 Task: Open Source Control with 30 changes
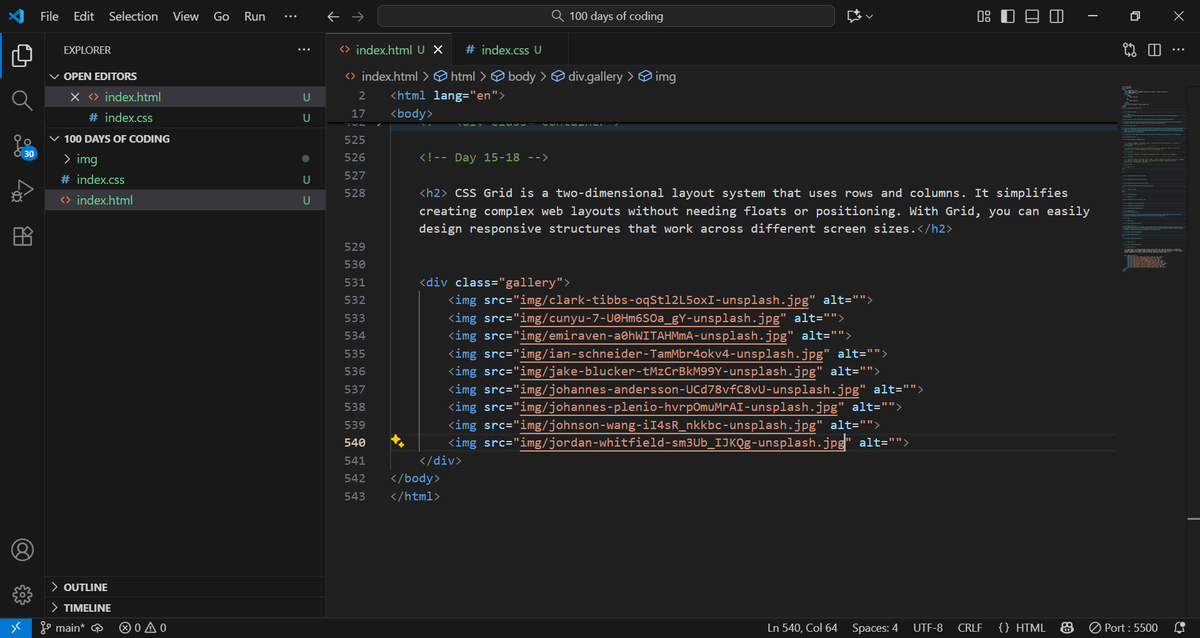coord(22,146)
